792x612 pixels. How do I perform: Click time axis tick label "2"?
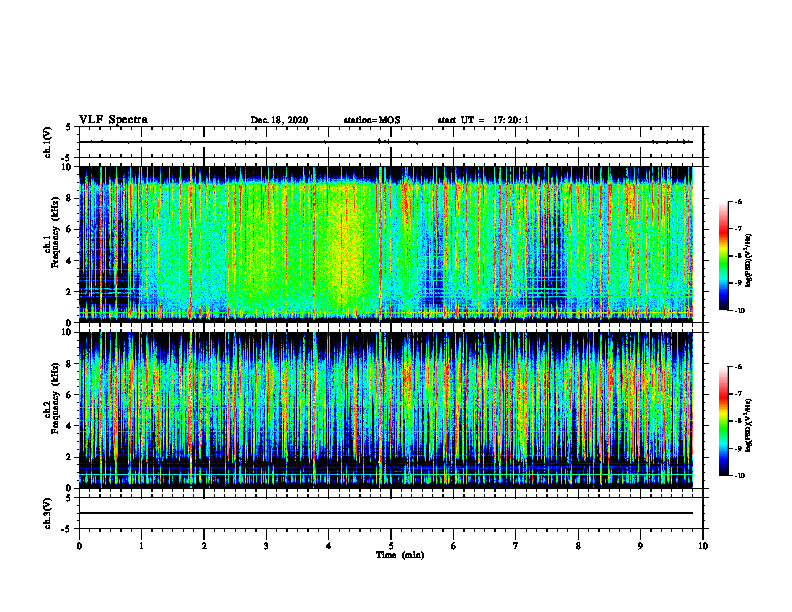(x=204, y=546)
